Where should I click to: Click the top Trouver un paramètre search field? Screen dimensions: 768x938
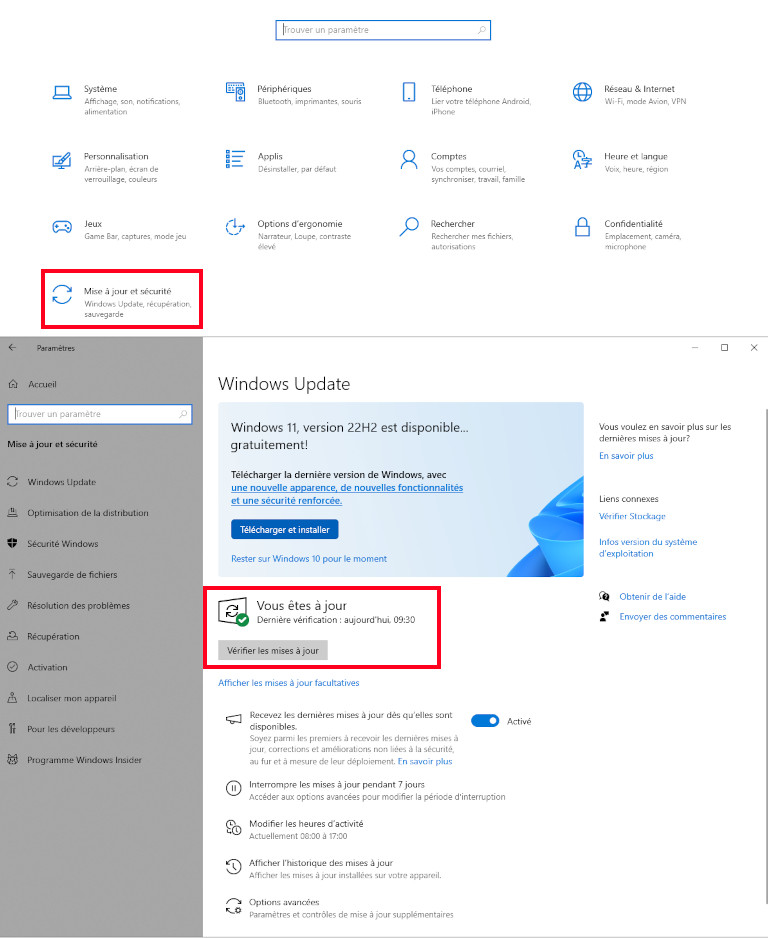point(382,30)
